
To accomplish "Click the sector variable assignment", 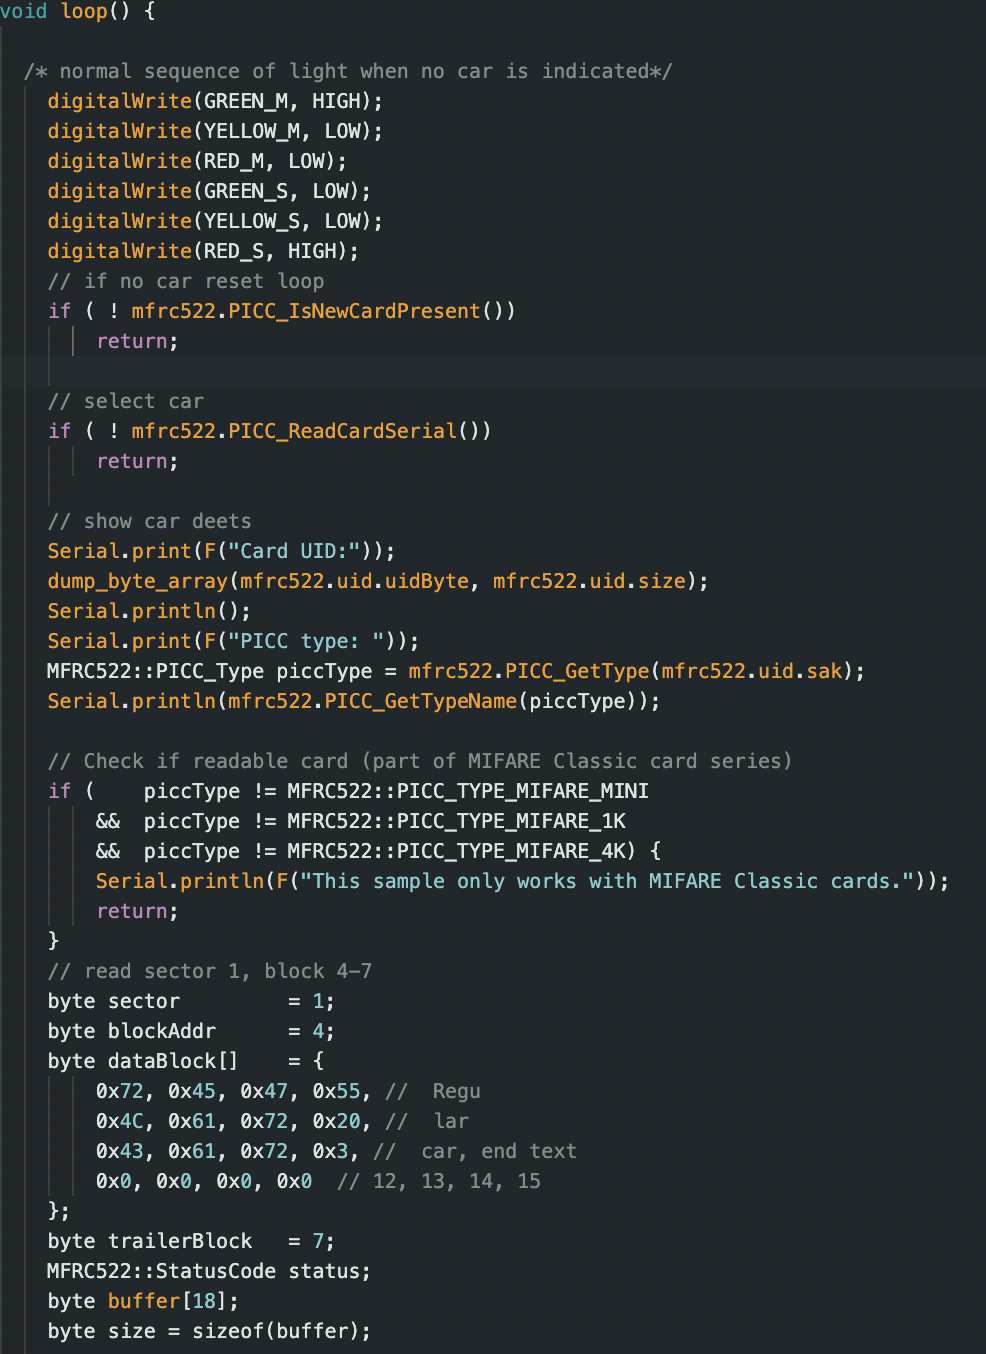I will pyautogui.click(x=145, y=1000).
